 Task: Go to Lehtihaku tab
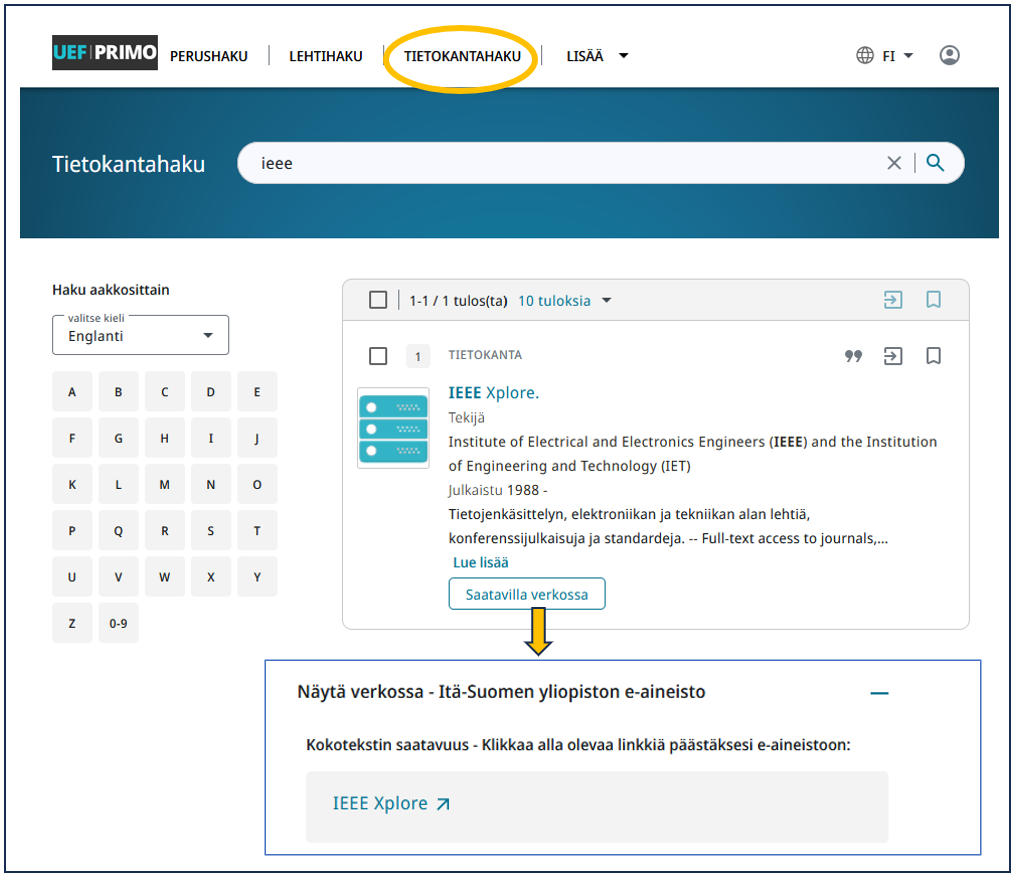click(326, 56)
